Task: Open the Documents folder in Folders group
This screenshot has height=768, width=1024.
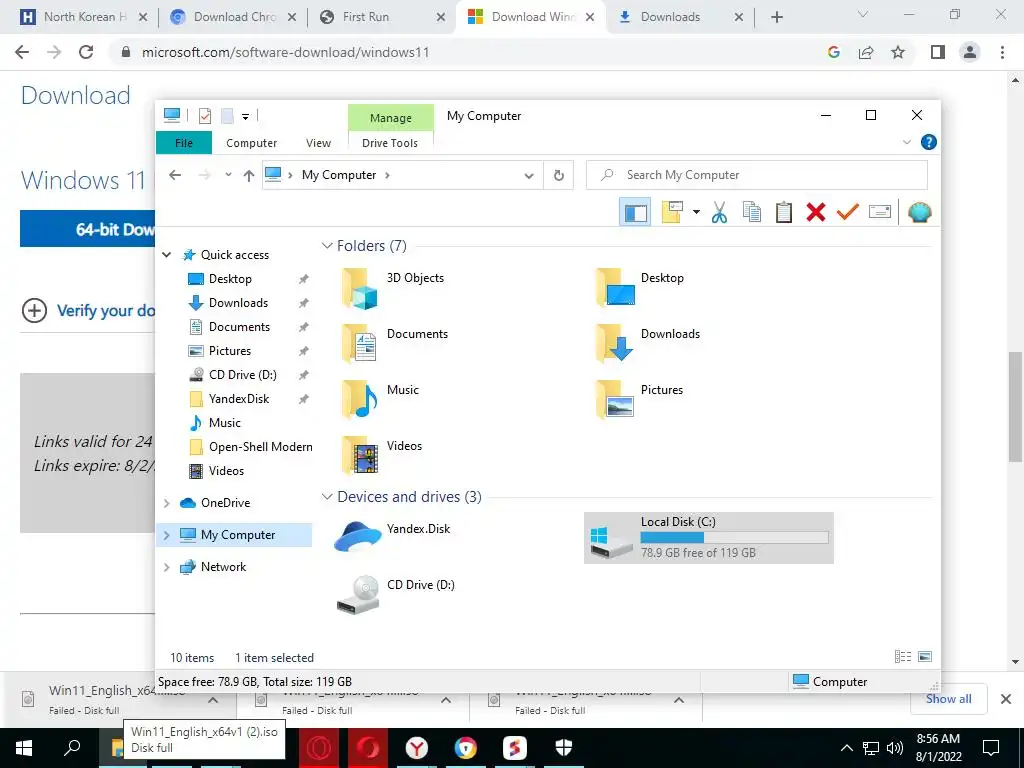Action: tap(396, 344)
